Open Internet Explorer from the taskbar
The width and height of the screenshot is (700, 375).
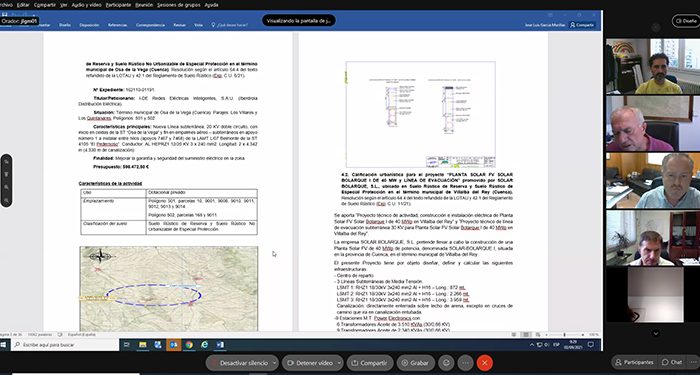204,345
